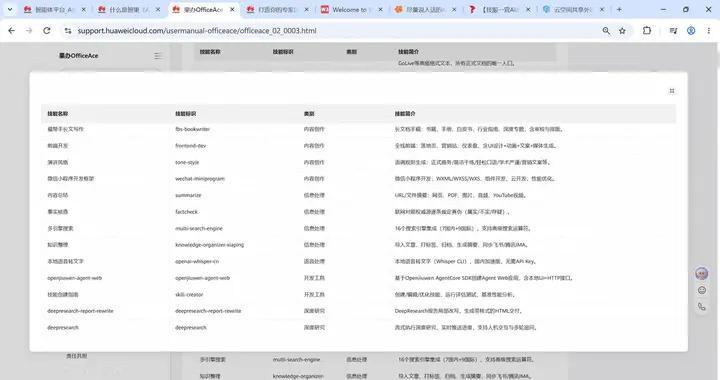Click the zoom magnifier icon in address bar
The image size is (720, 380).
click(x=606, y=31)
